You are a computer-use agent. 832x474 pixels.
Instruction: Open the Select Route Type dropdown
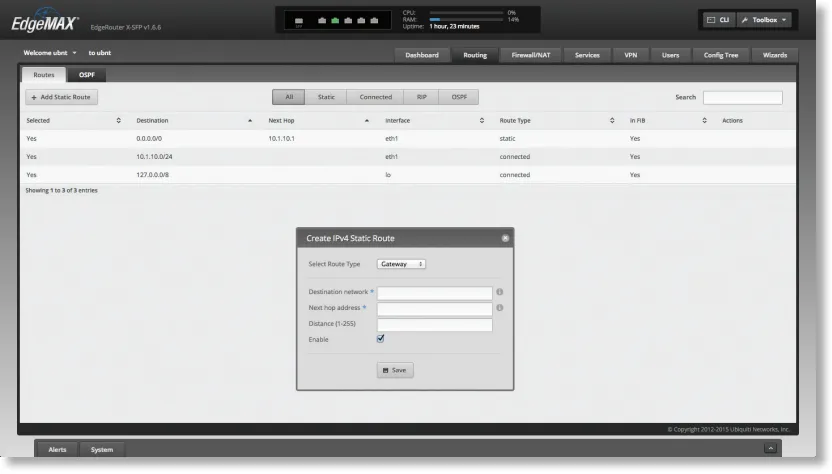click(x=402, y=264)
